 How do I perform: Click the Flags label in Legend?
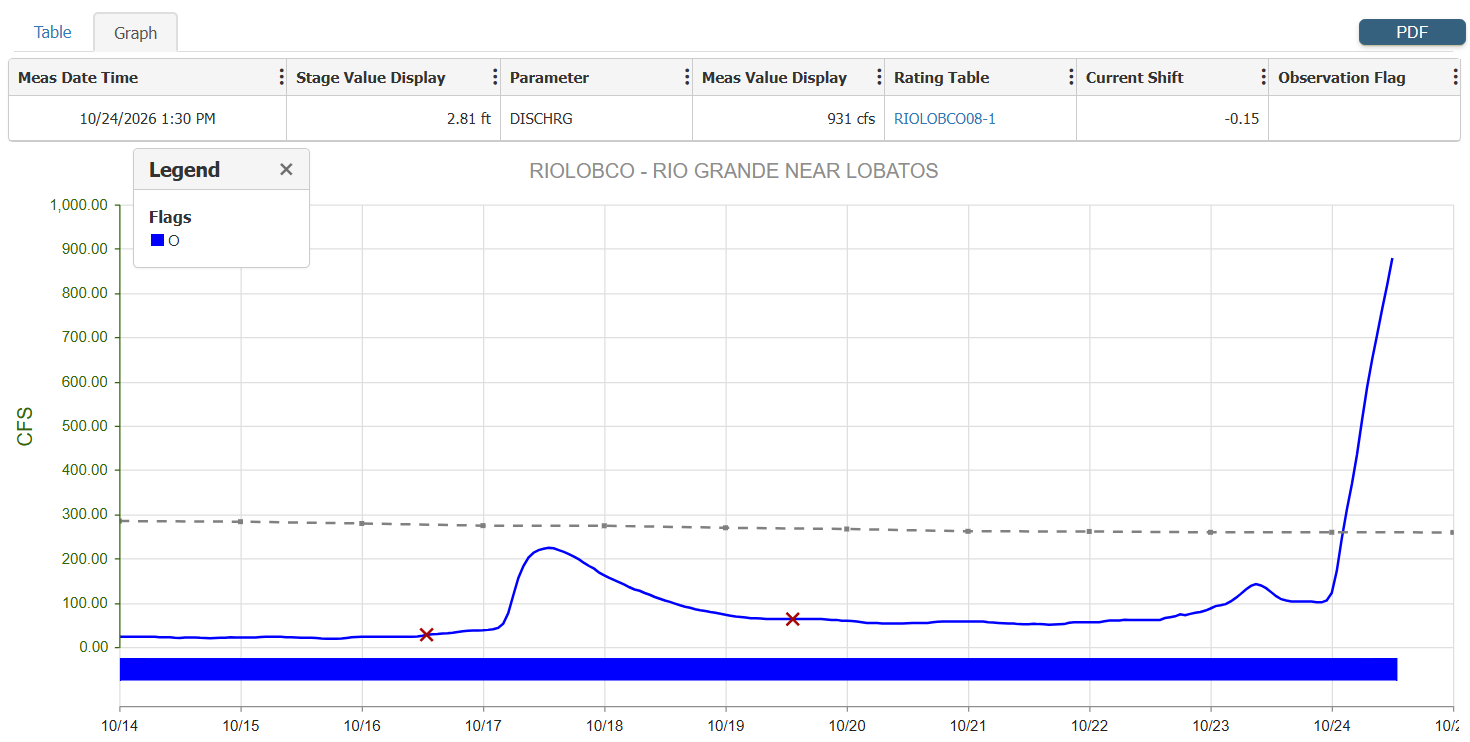pos(170,217)
